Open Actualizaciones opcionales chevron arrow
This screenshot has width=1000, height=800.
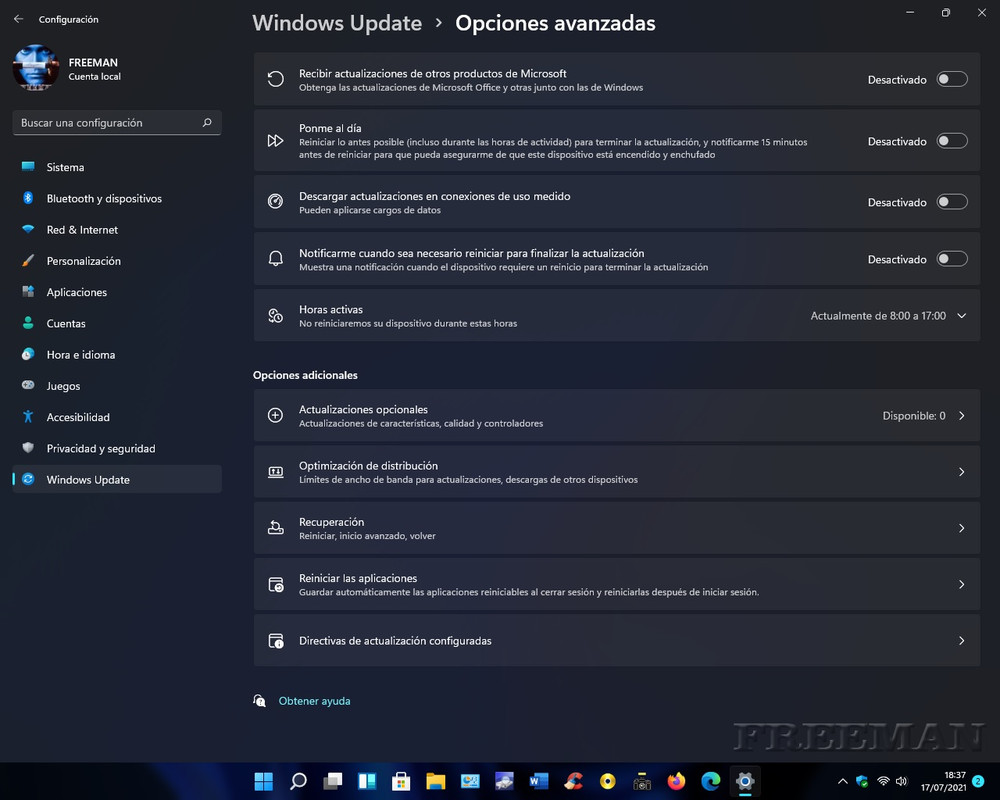pyautogui.click(x=962, y=416)
